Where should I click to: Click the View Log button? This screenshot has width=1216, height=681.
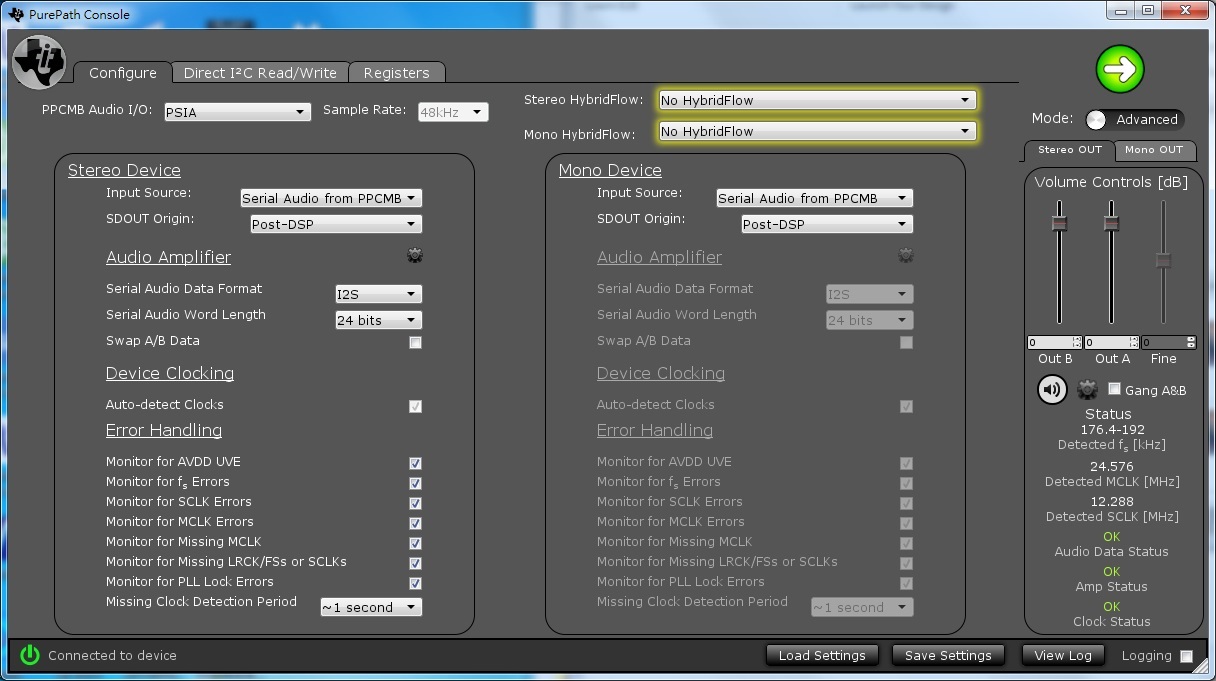tap(1063, 655)
